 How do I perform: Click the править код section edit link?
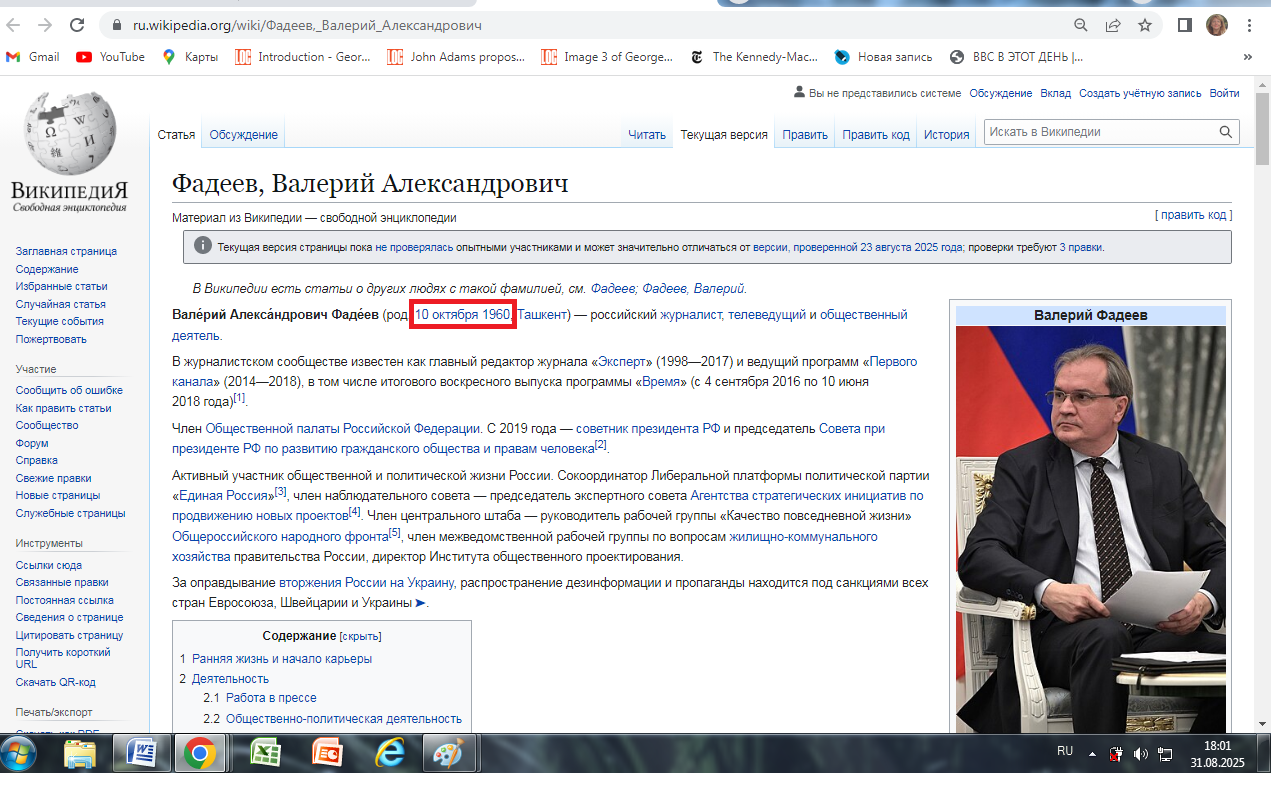[1194, 215]
